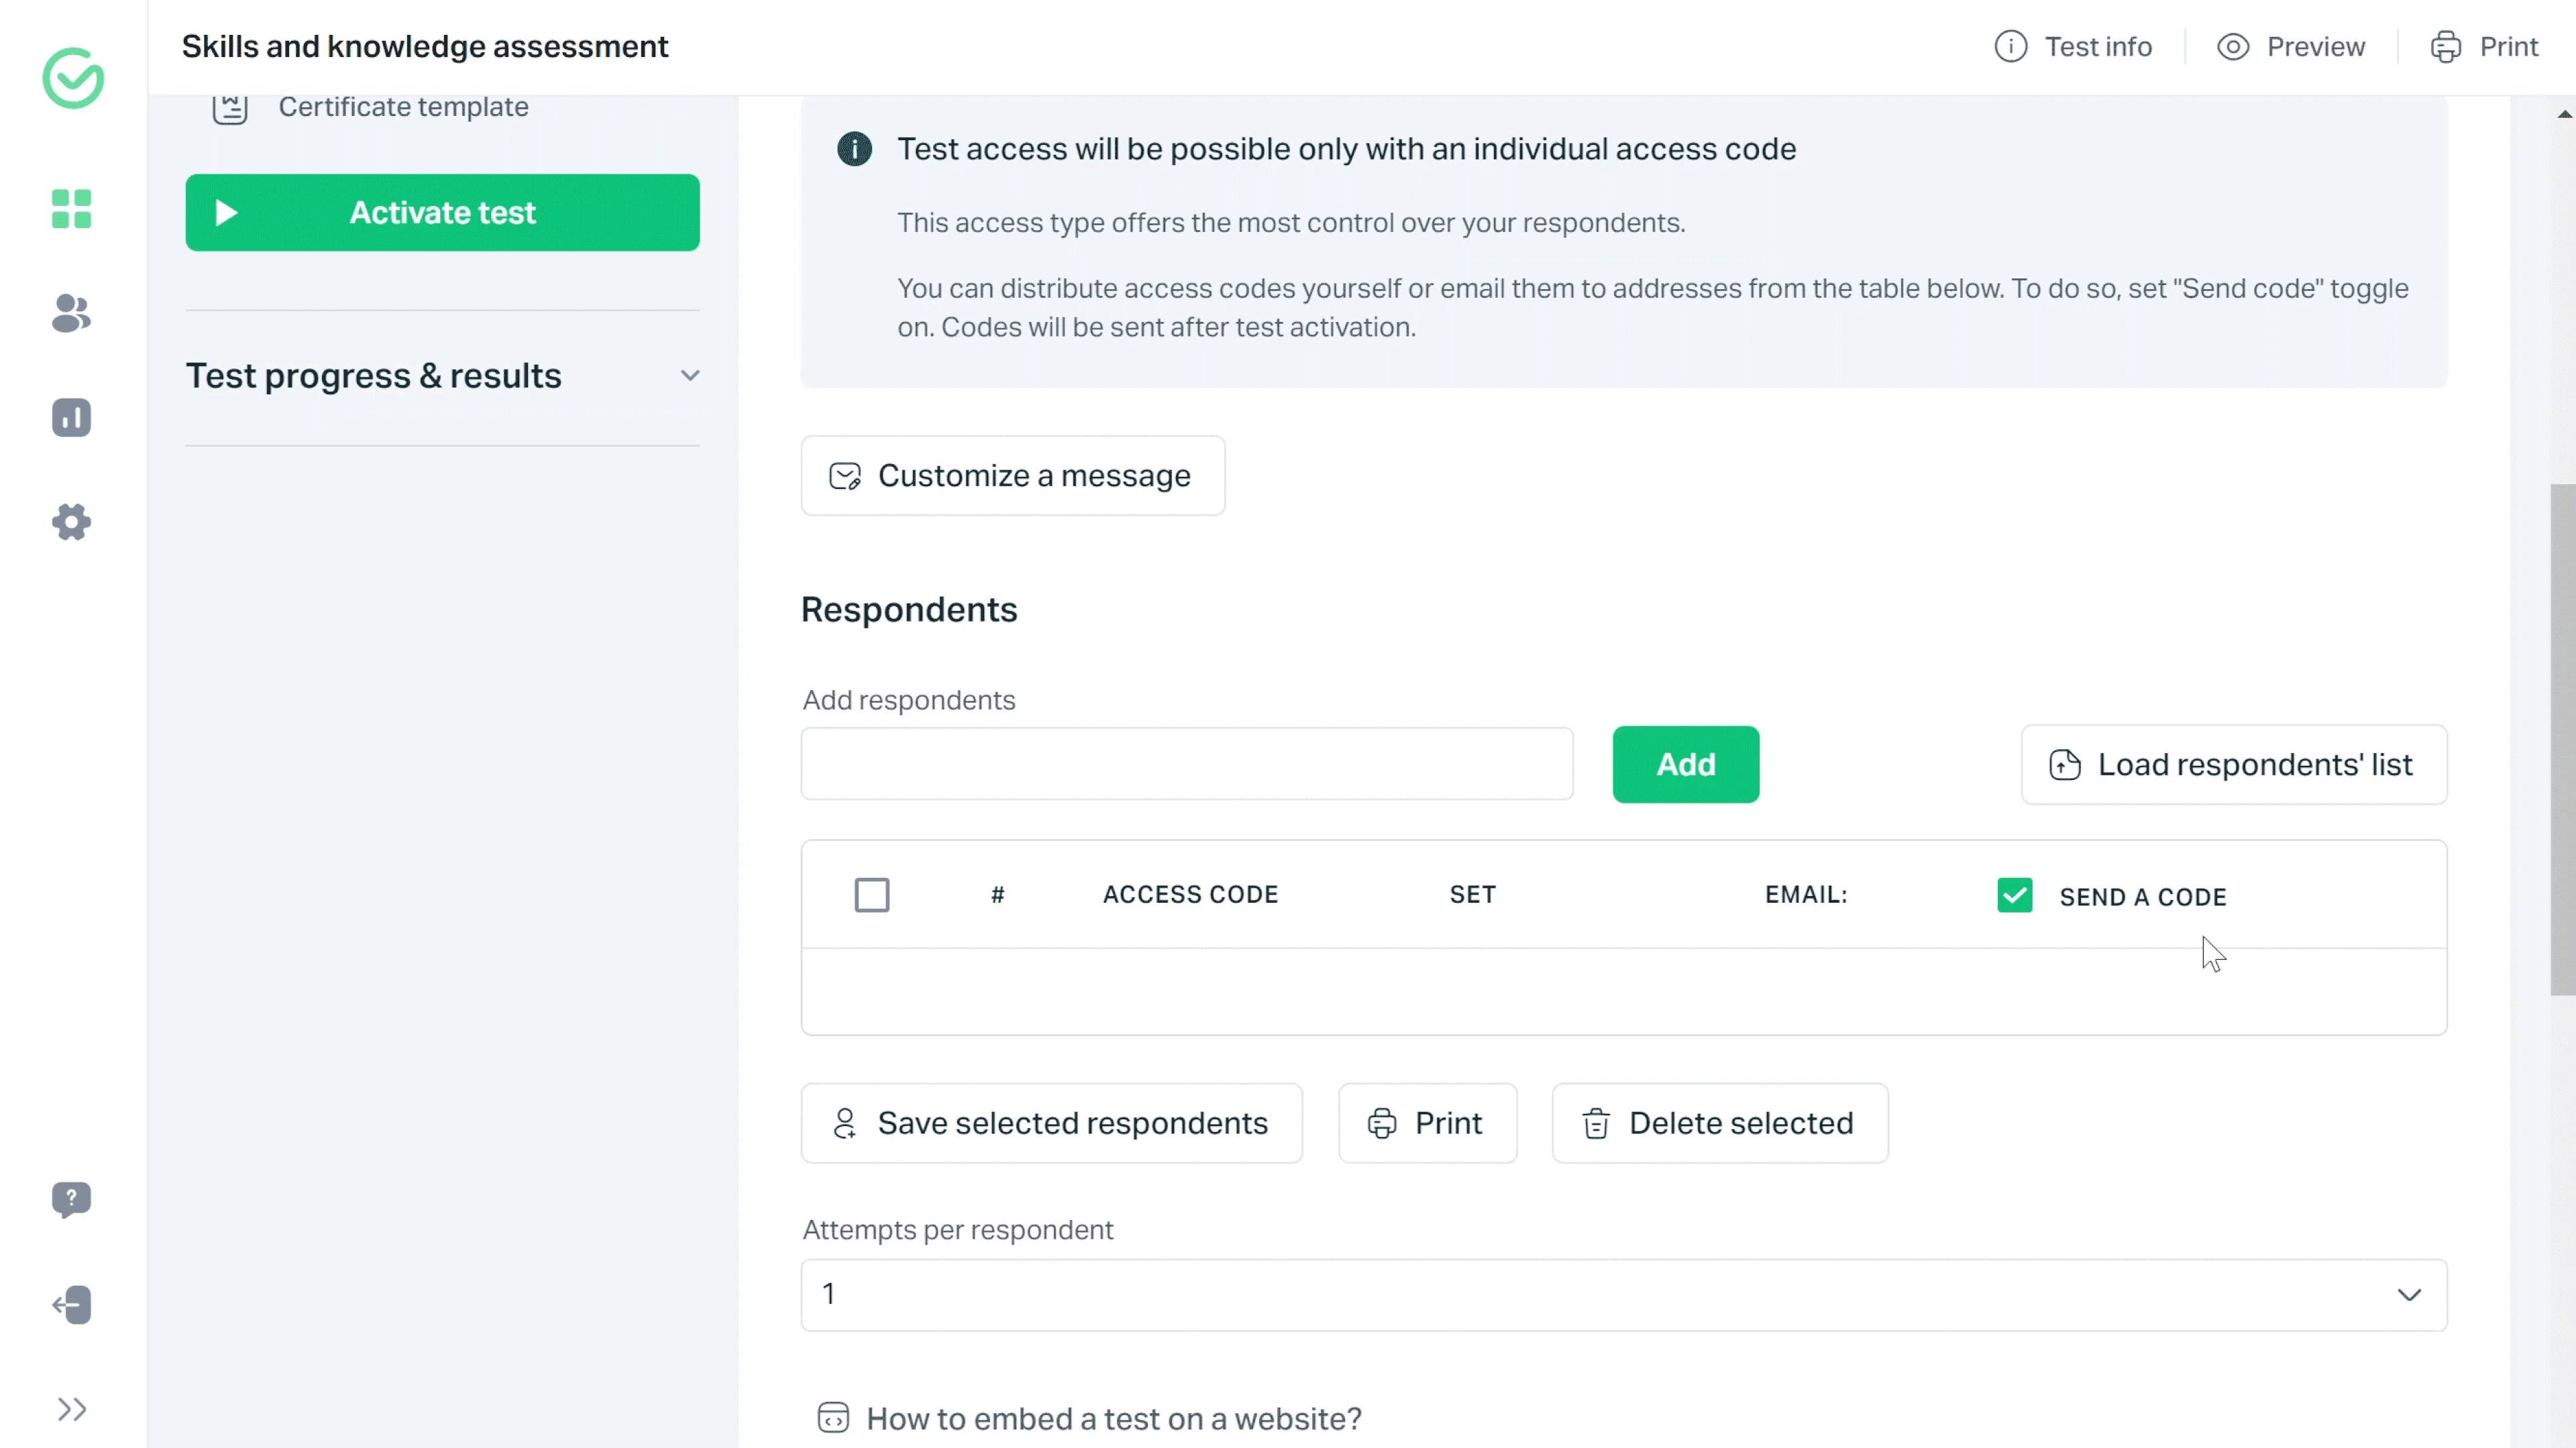Open the help question bubble icon
Viewport: 2576px width, 1448px height.
coord(71,1199)
